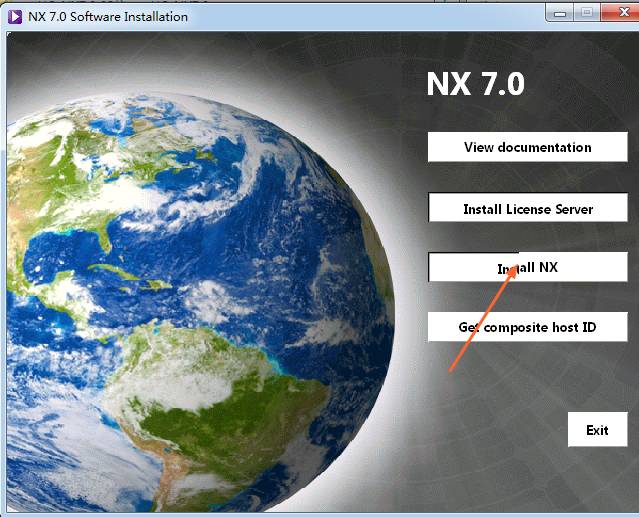The image size is (639, 517).
Task: Select Get composite host ID
Action: click(527, 327)
